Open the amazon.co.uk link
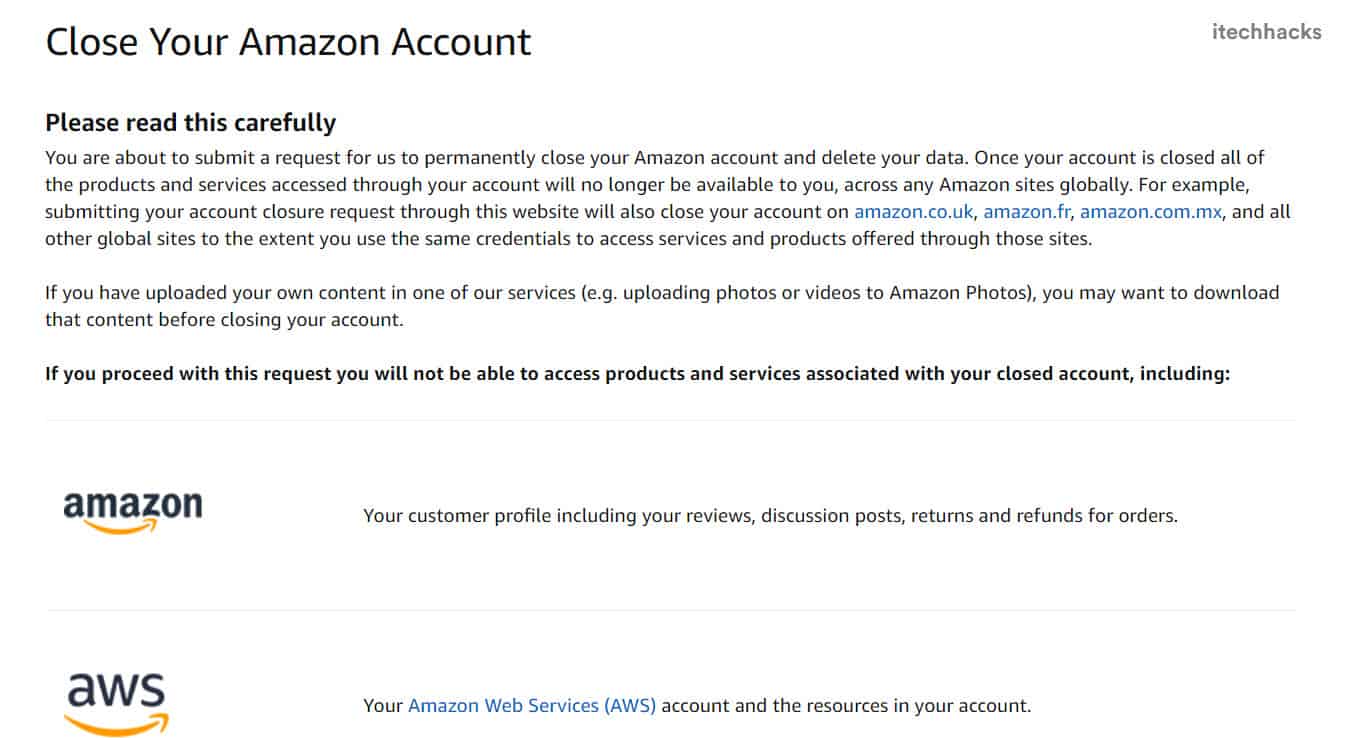The height and width of the screenshot is (738, 1350). click(x=913, y=212)
